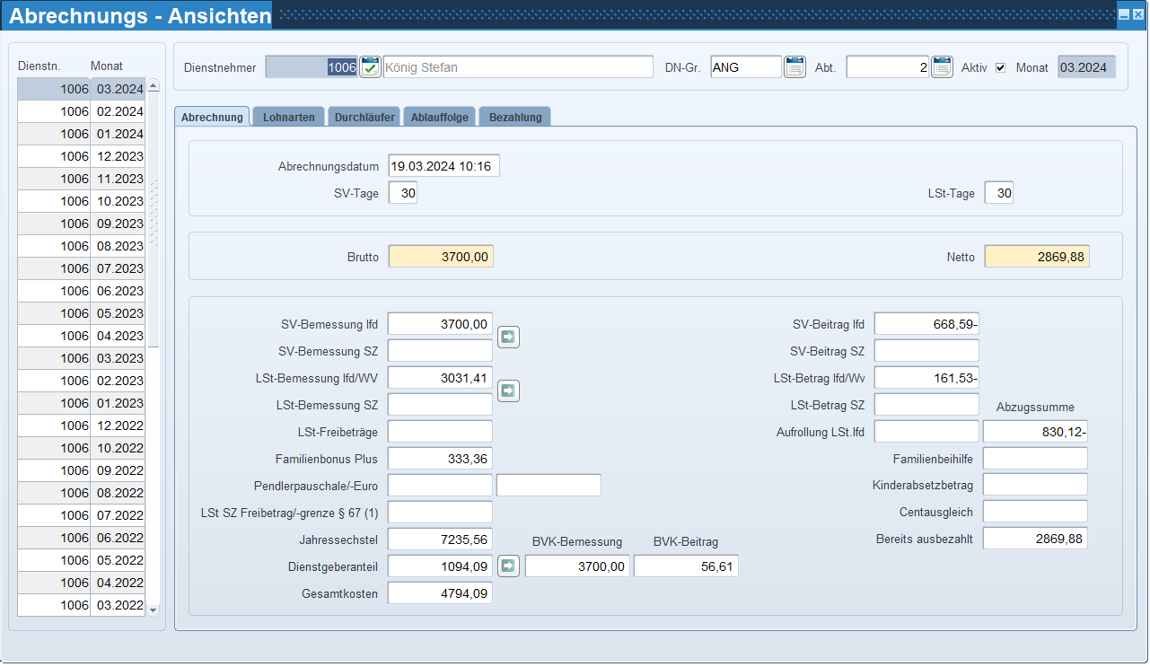1150x667 pixels.
Task: Select list row for month 03.2024
Action: [81, 89]
